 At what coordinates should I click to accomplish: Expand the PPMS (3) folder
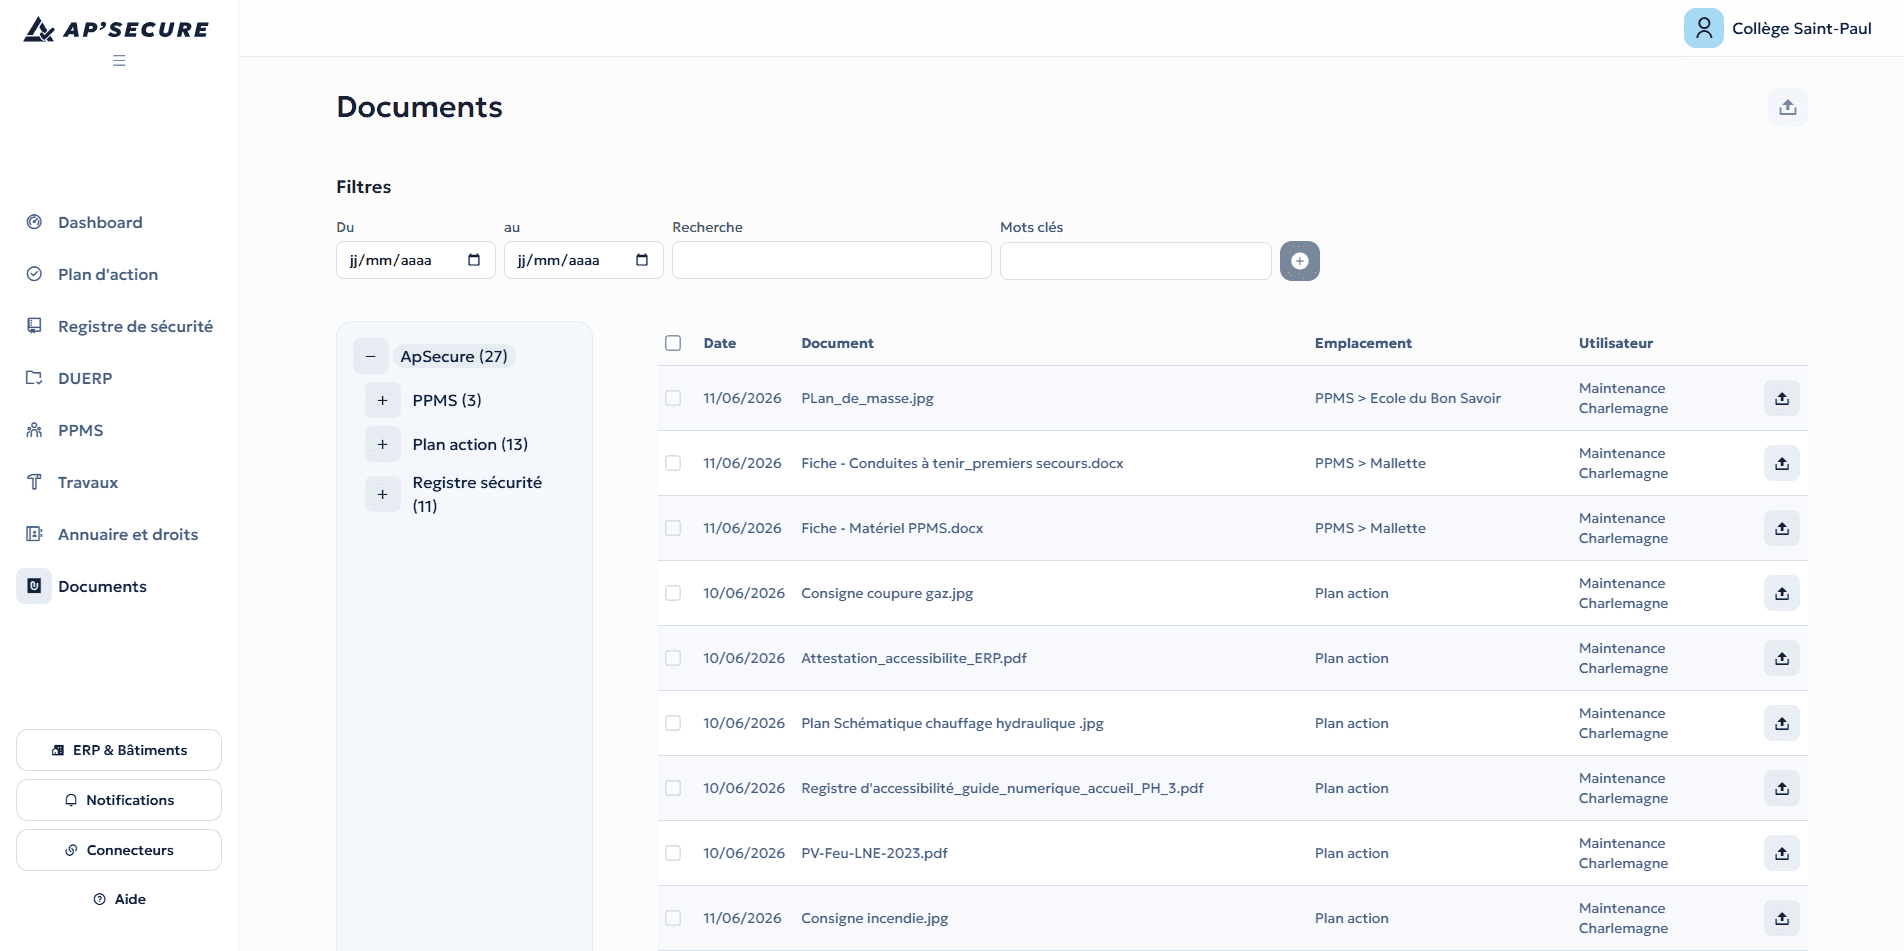382,400
